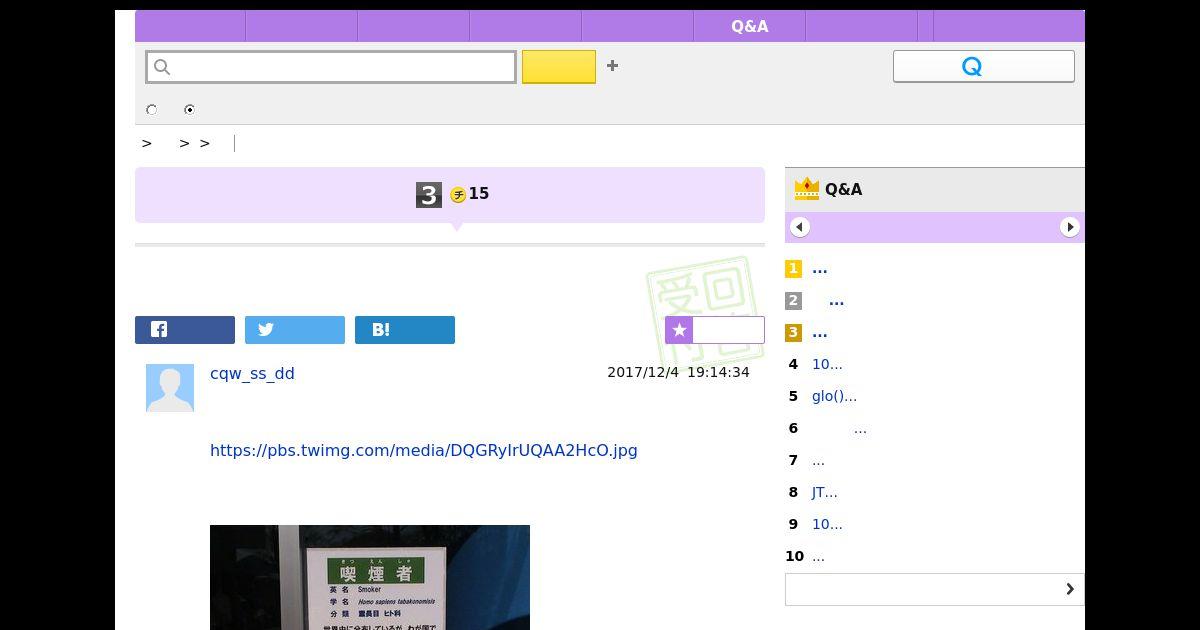The height and width of the screenshot is (630, 1200).
Task: Click the see-more chevron box below the ranking
Action: pyautogui.click(x=935, y=589)
